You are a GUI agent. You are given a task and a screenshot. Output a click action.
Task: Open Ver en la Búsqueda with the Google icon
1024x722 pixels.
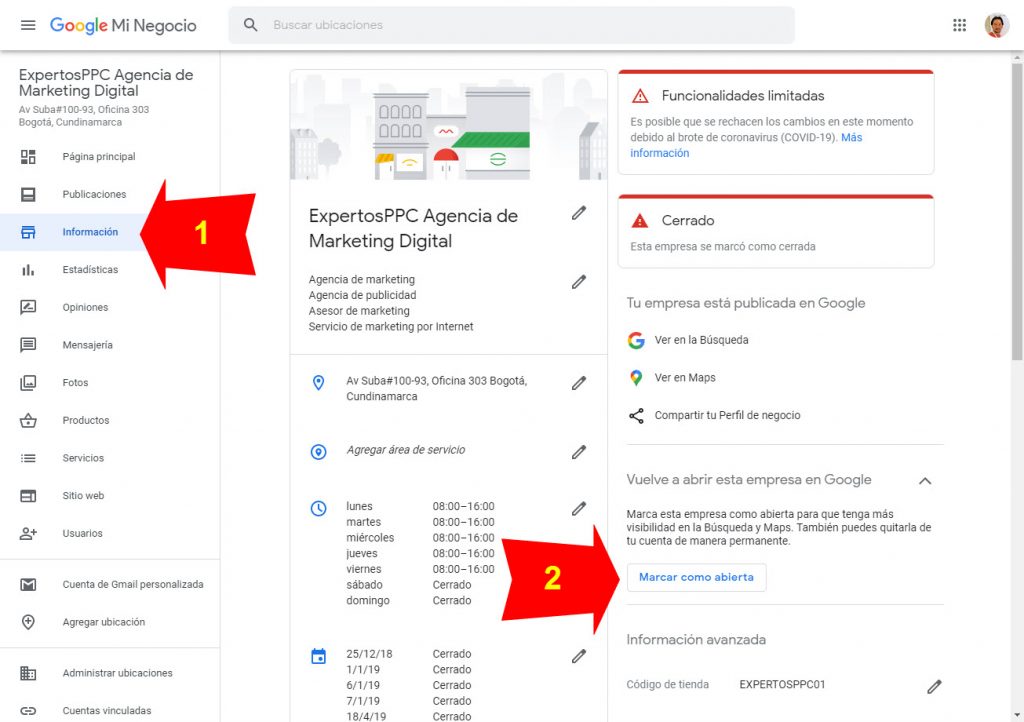point(637,340)
